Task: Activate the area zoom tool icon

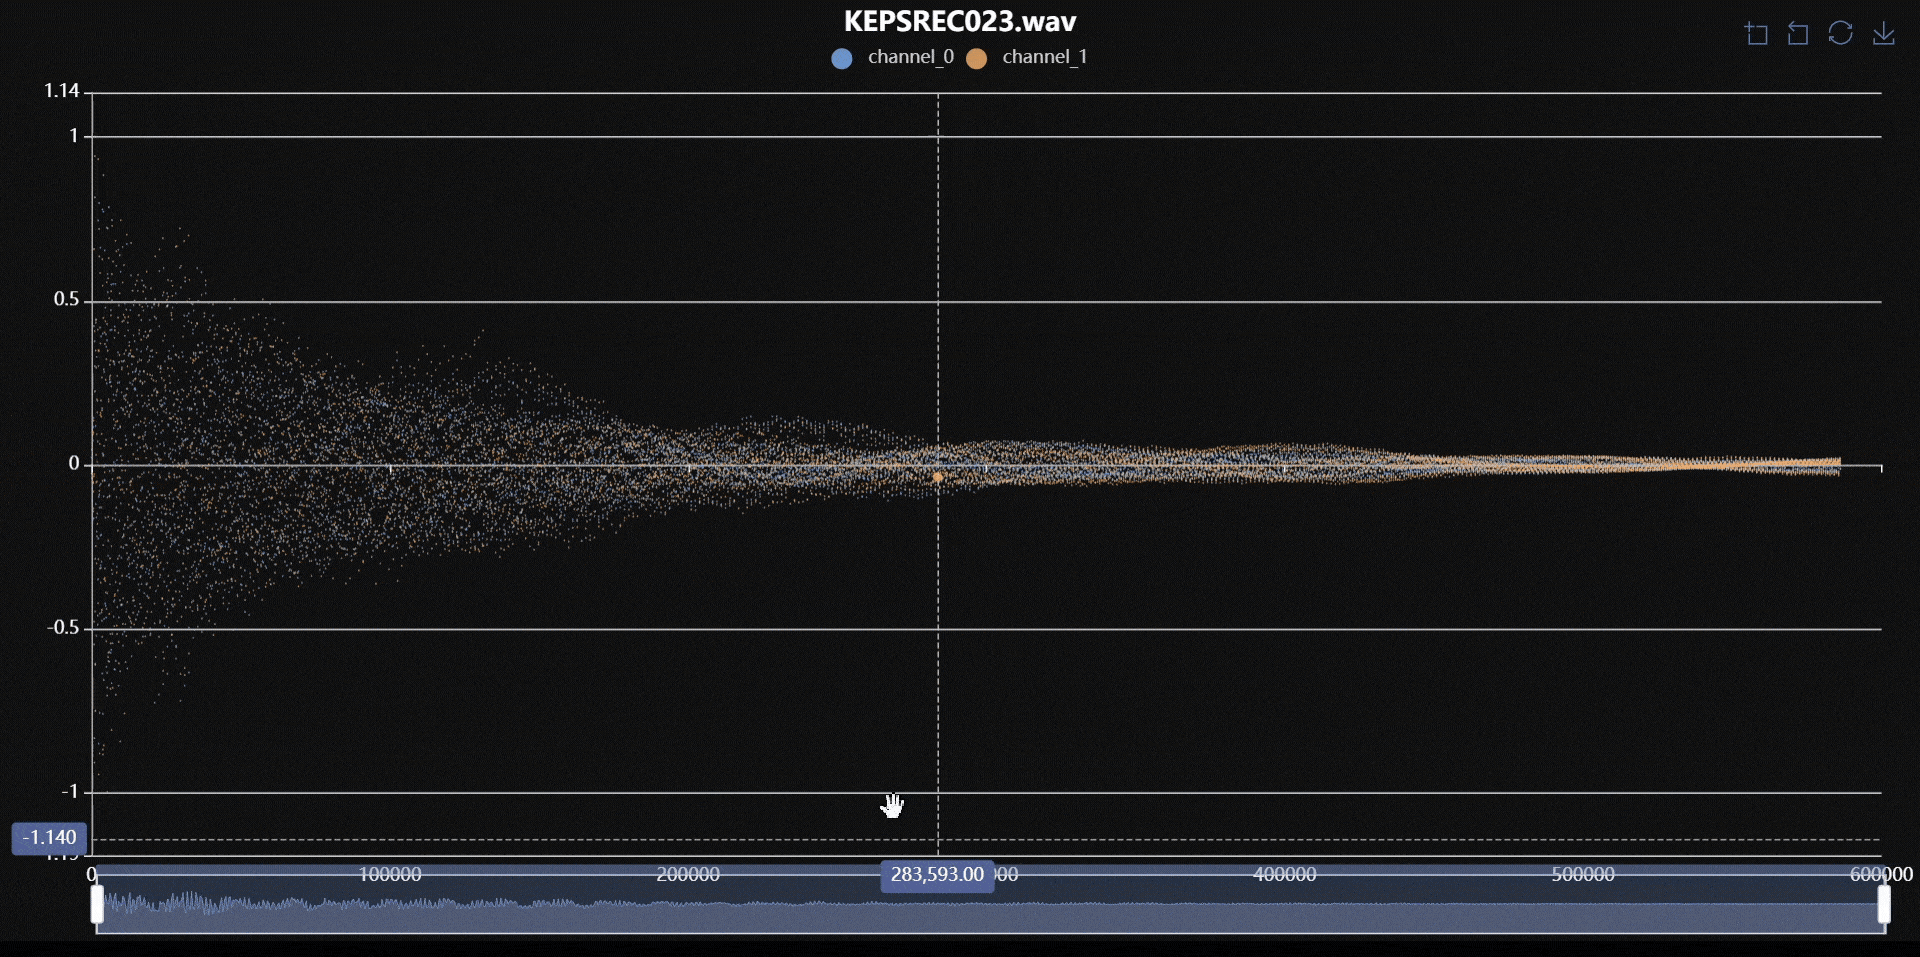Action: pos(1756,34)
